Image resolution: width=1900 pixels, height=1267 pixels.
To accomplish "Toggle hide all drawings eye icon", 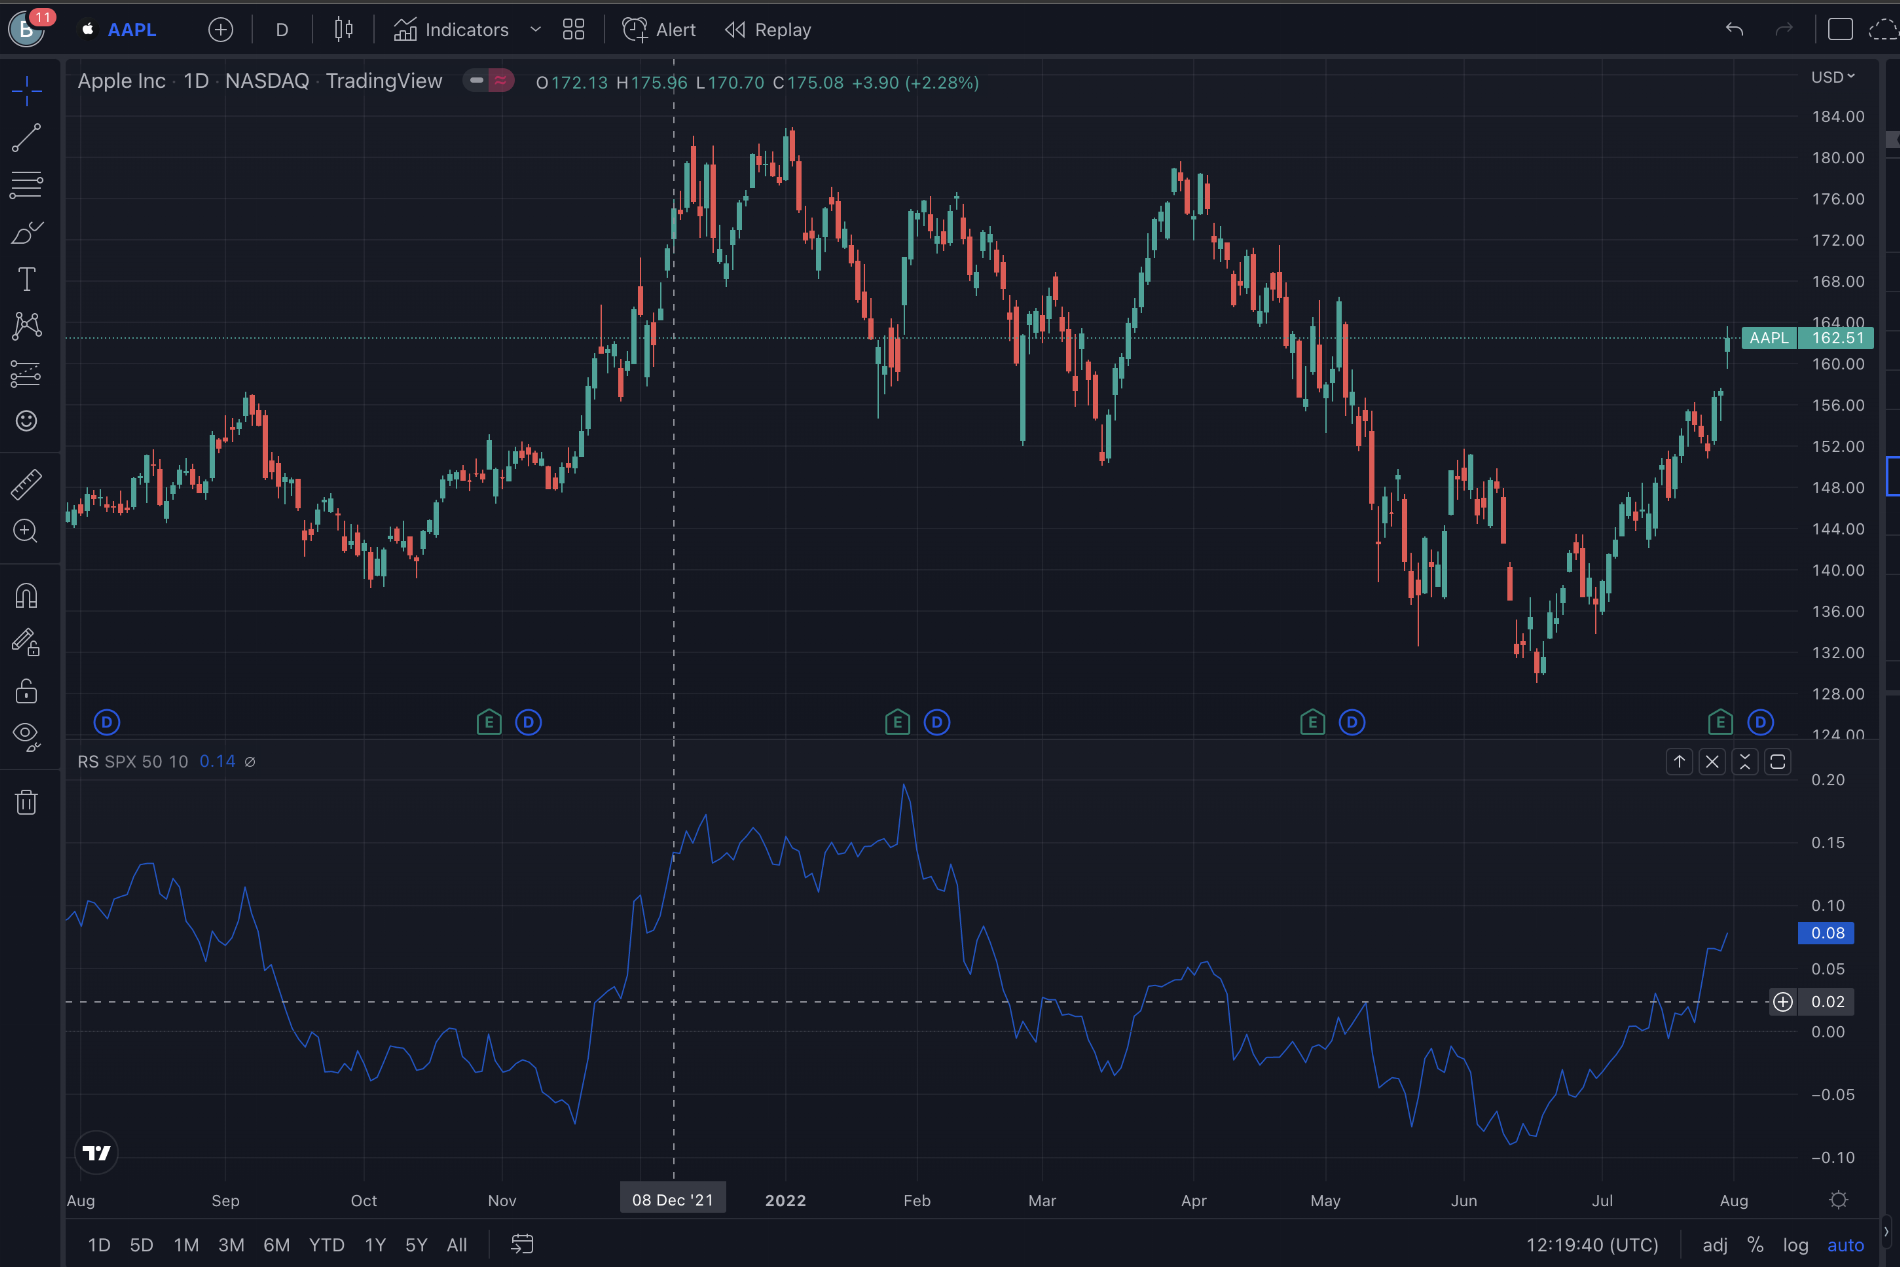I will pos(27,738).
